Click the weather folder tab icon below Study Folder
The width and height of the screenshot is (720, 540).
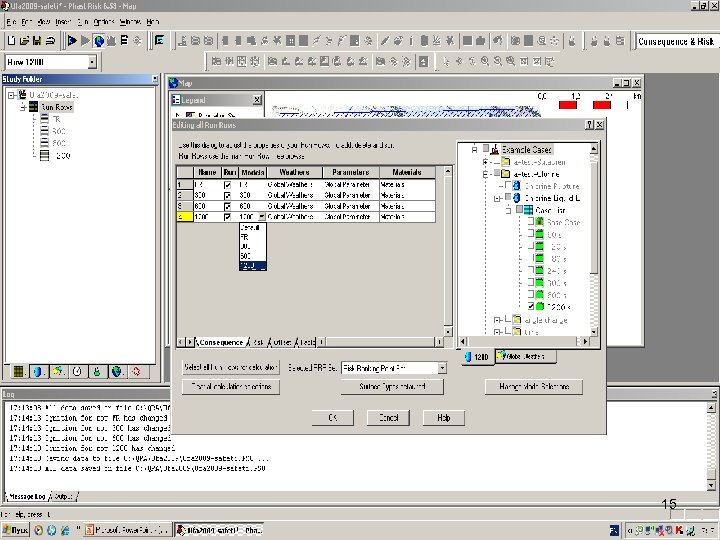(x=57, y=371)
